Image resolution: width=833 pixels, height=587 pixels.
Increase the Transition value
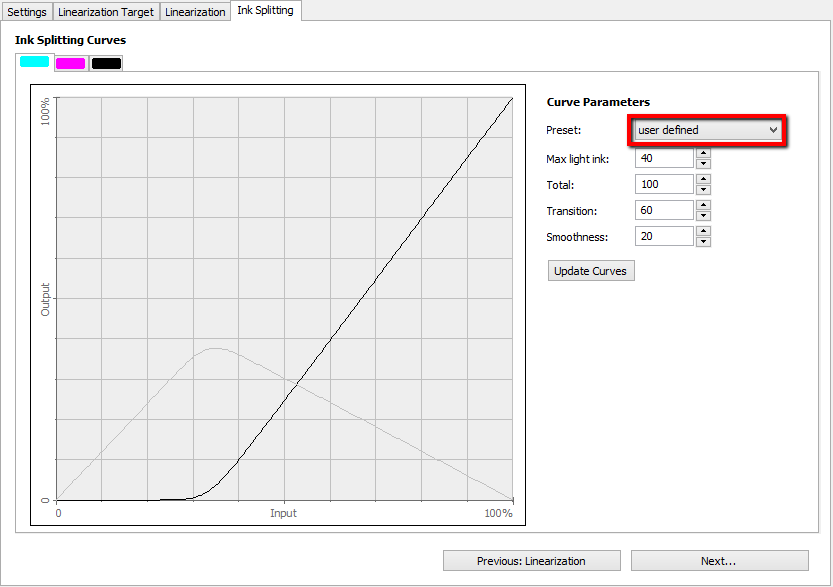pyautogui.click(x=703, y=205)
